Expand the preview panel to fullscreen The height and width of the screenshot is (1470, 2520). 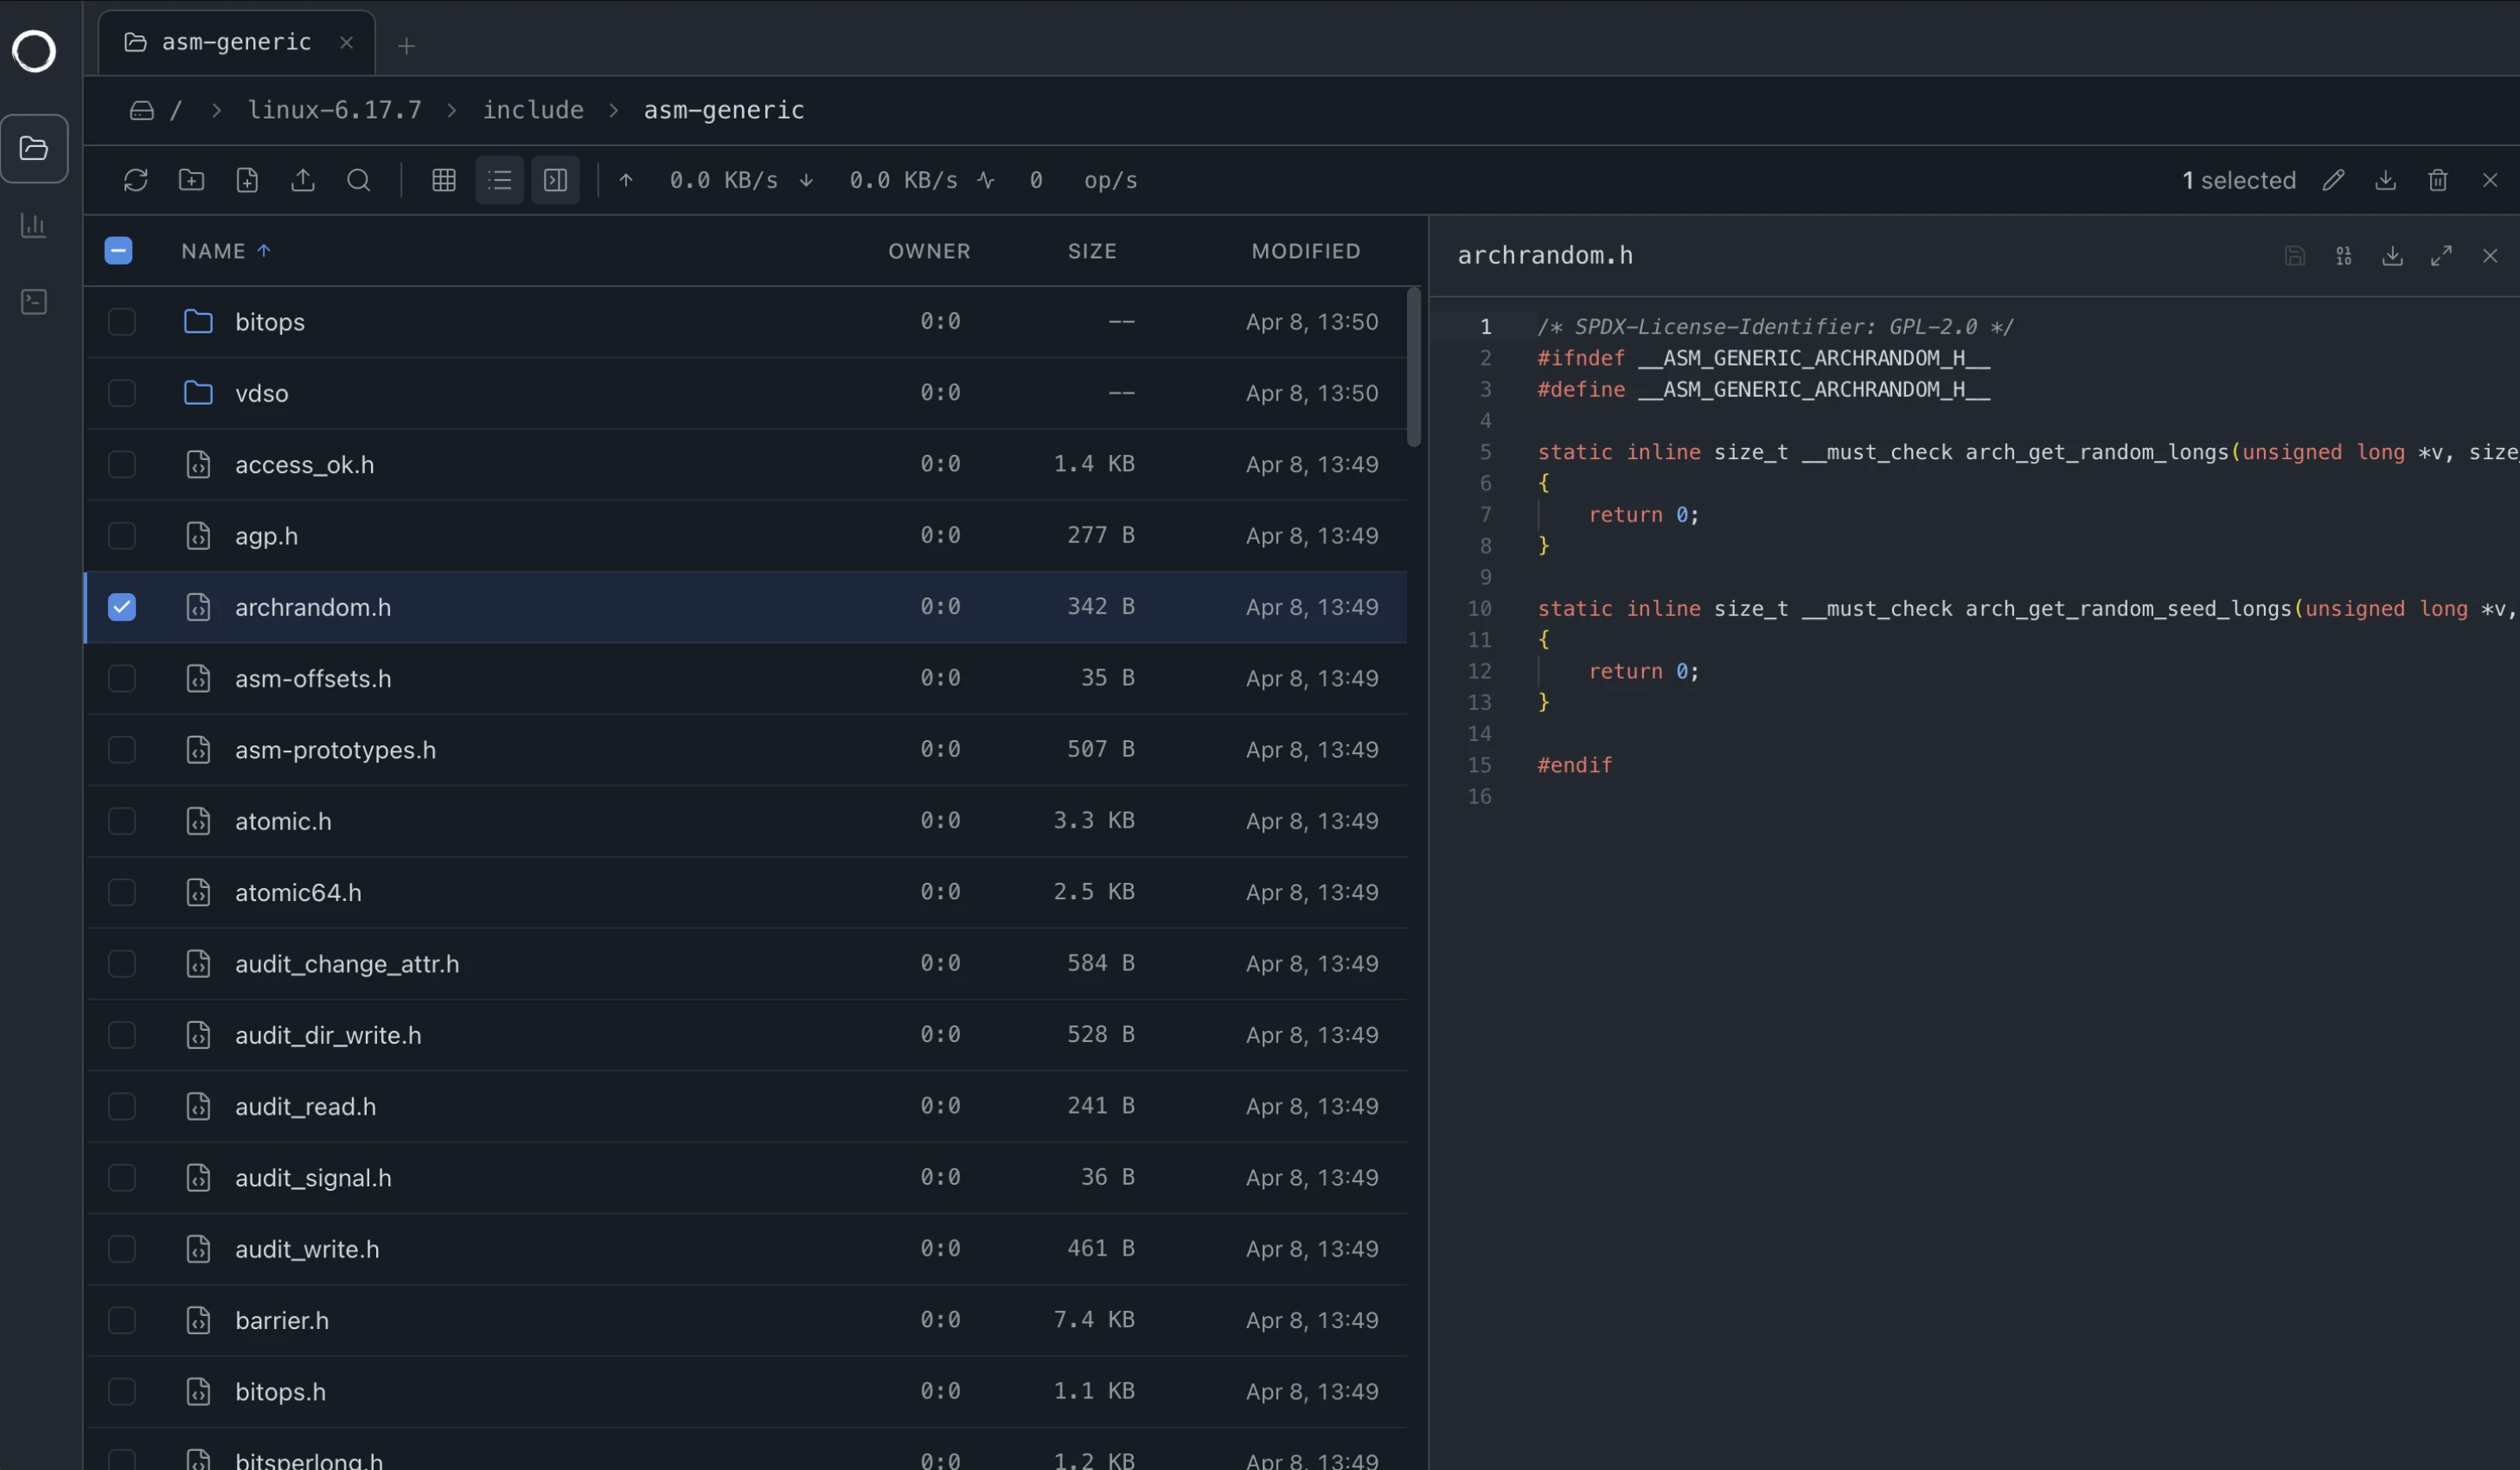click(2441, 256)
